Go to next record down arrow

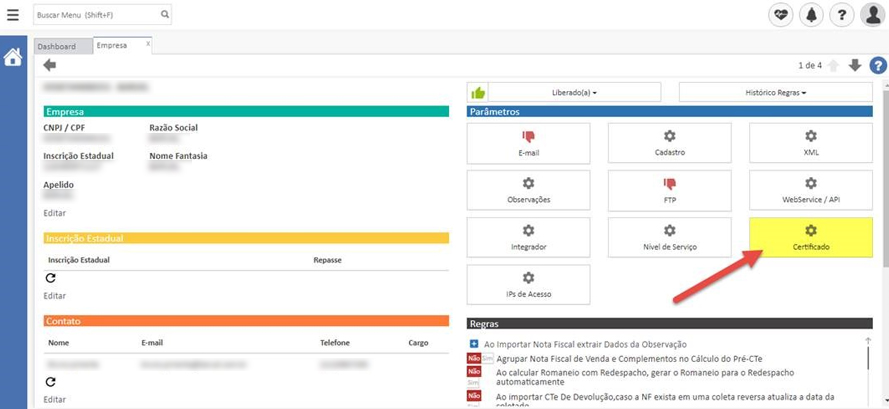[x=854, y=66]
